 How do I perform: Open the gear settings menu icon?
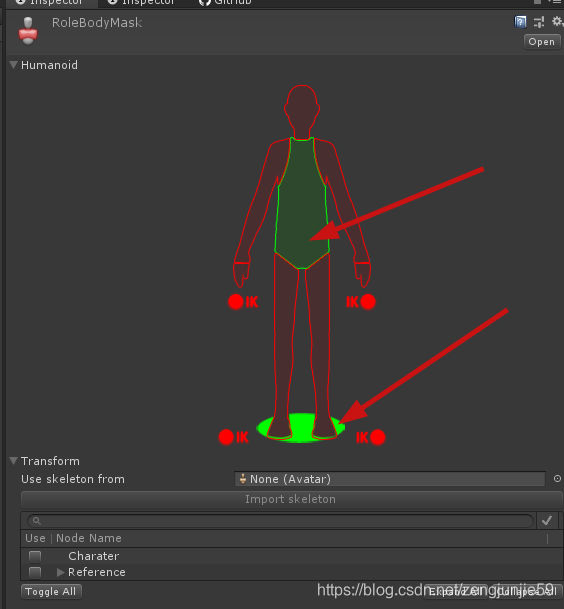tap(557, 21)
